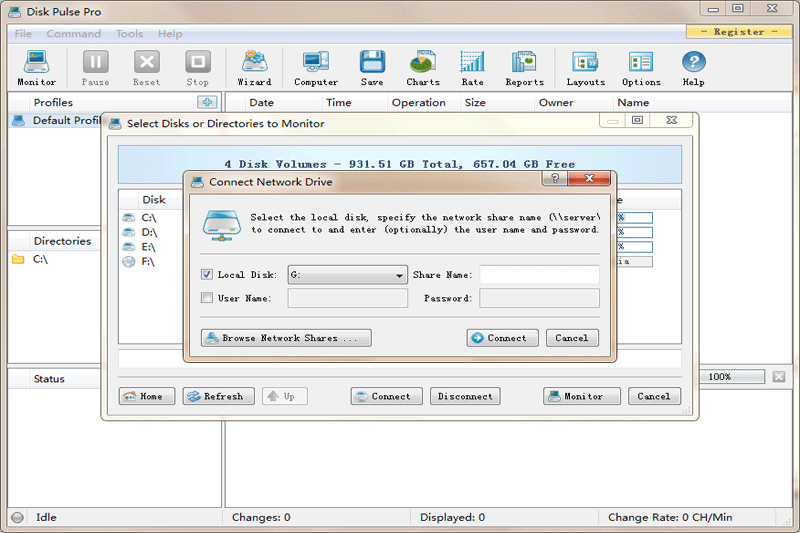
Task: Click the Help question mark icon
Action: pos(693,68)
